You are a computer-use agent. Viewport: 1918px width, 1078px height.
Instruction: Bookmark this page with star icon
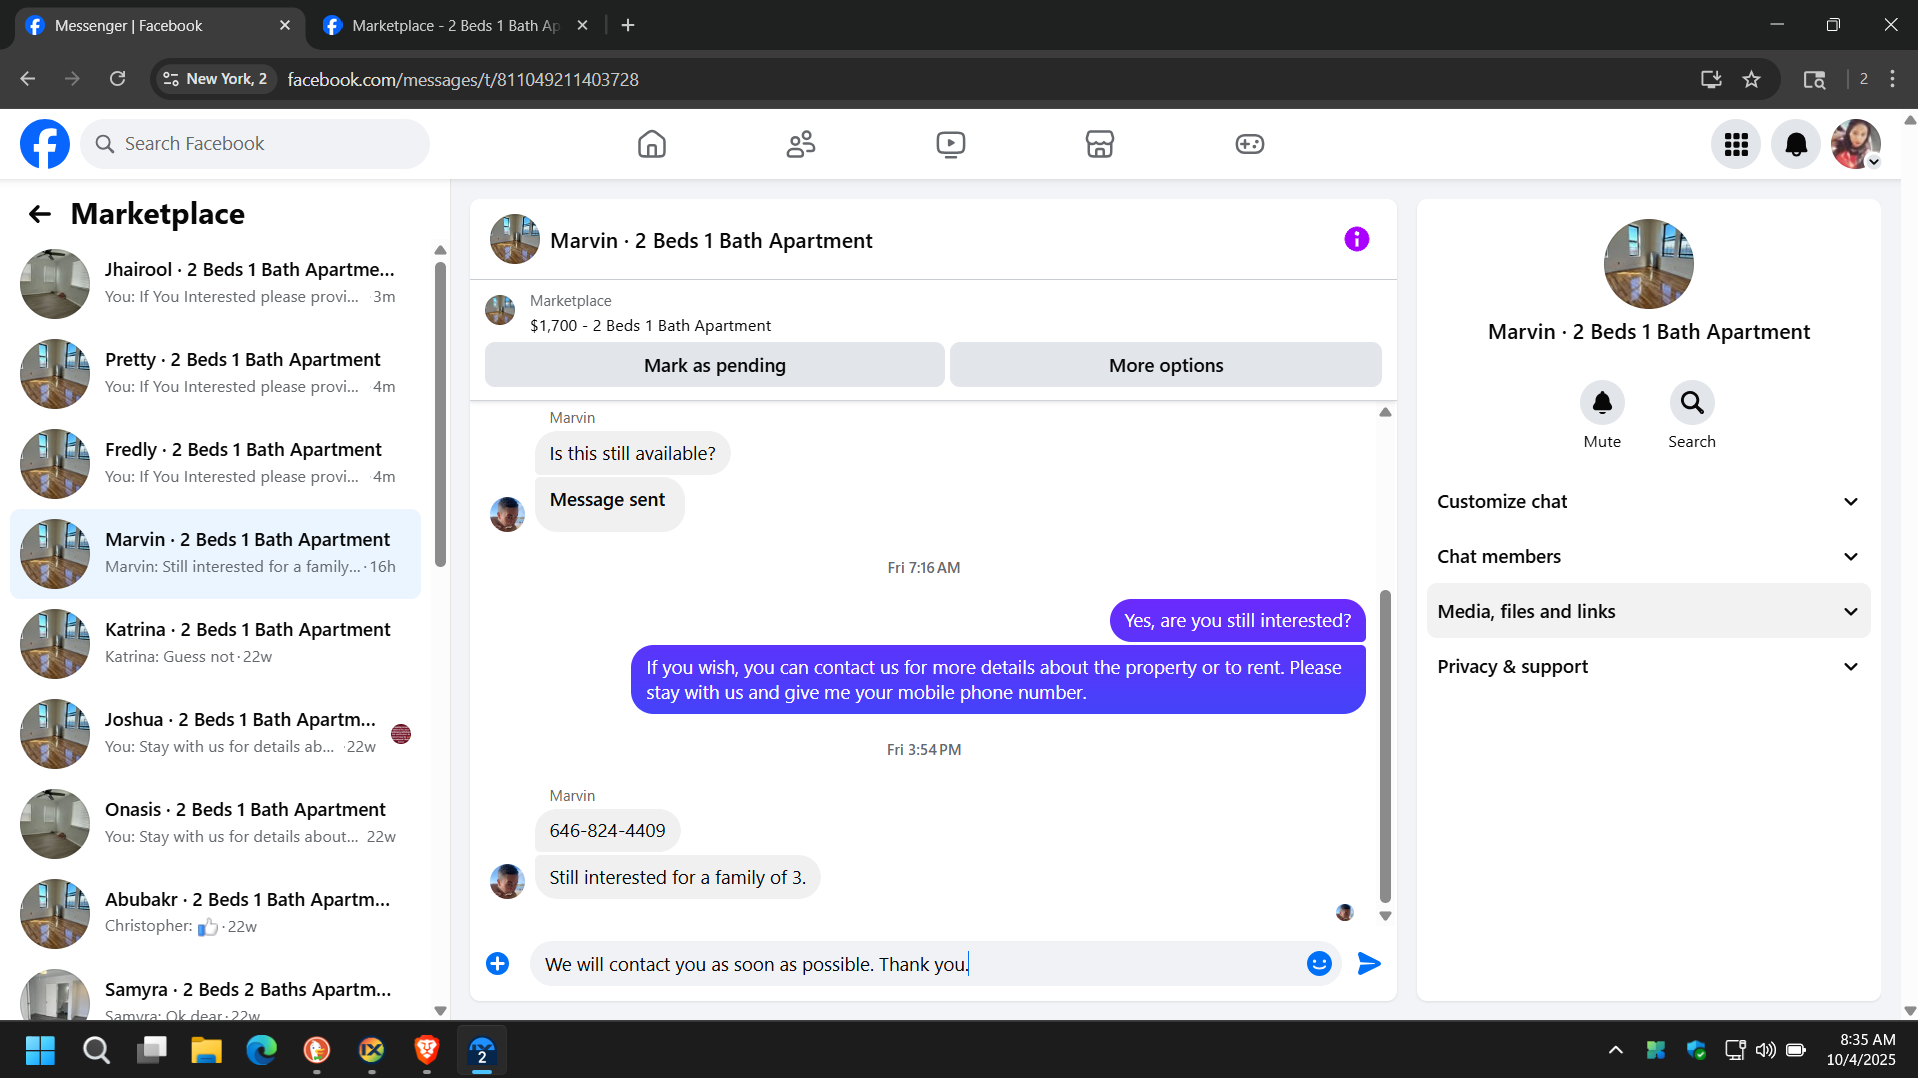coord(1751,79)
